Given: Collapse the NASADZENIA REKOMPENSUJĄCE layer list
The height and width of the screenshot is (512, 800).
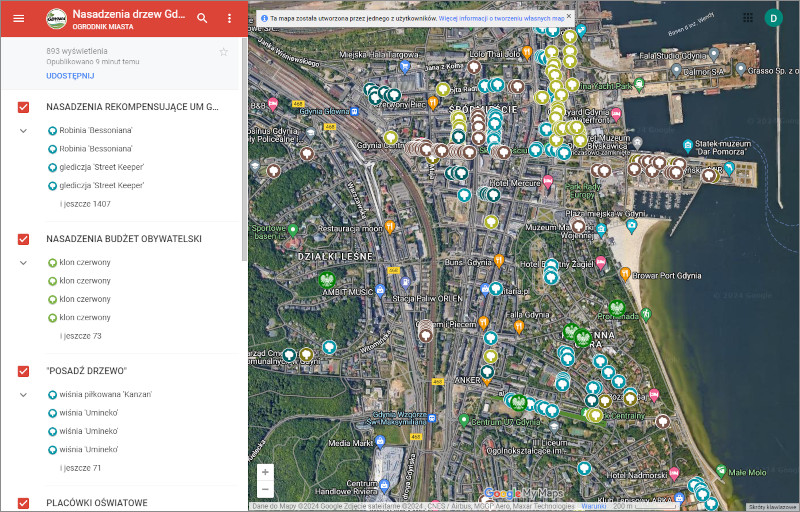Looking at the screenshot, I should [23, 131].
